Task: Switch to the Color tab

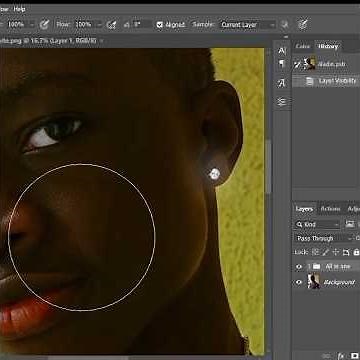Action: point(303,46)
